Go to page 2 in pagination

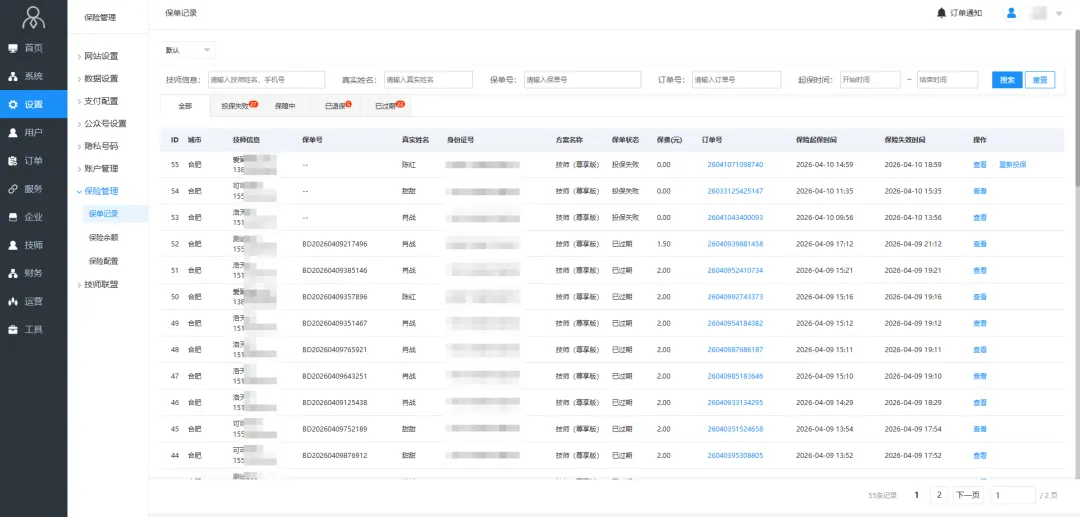click(x=938, y=495)
